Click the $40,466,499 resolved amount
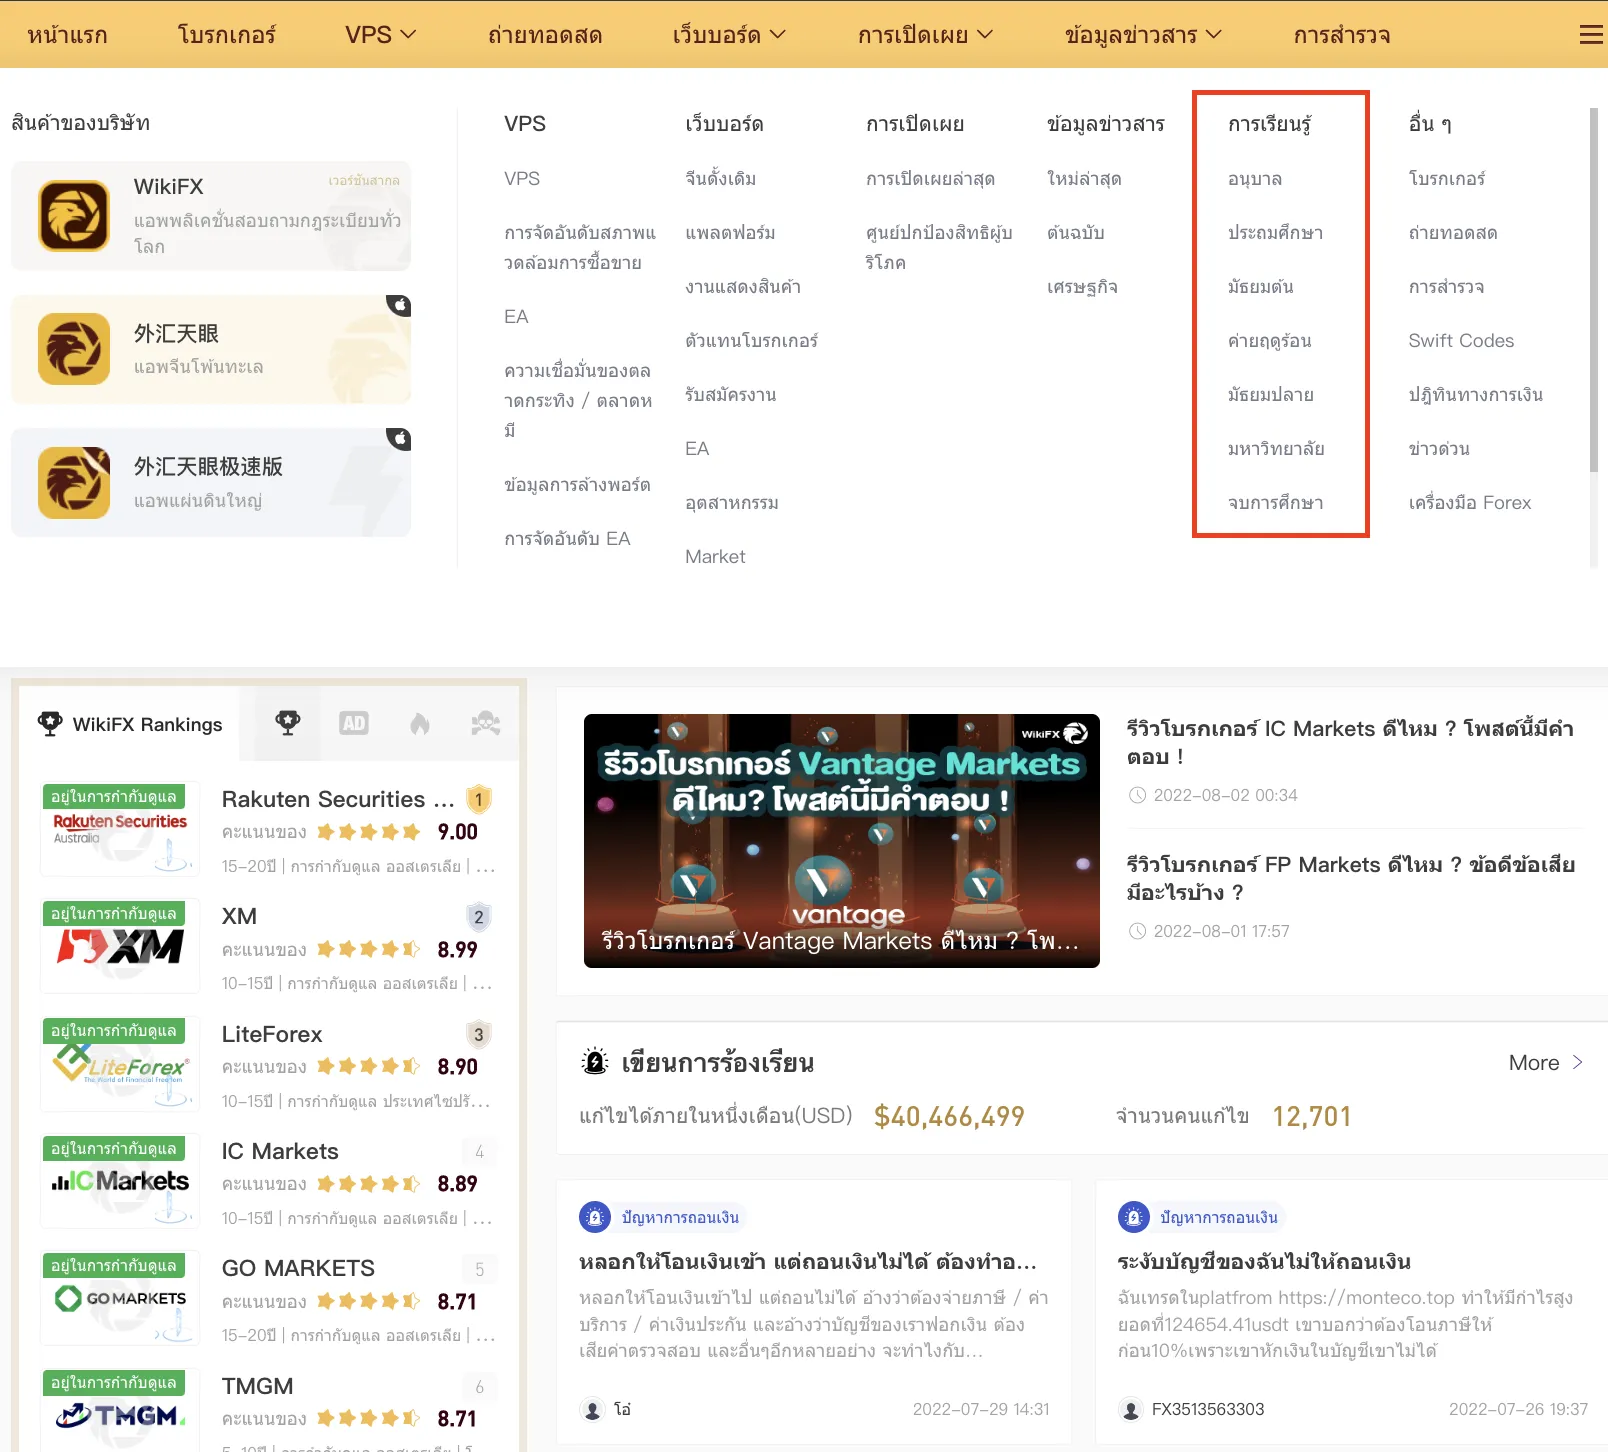Screen dimensions: 1608x1452 (949, 1116)
